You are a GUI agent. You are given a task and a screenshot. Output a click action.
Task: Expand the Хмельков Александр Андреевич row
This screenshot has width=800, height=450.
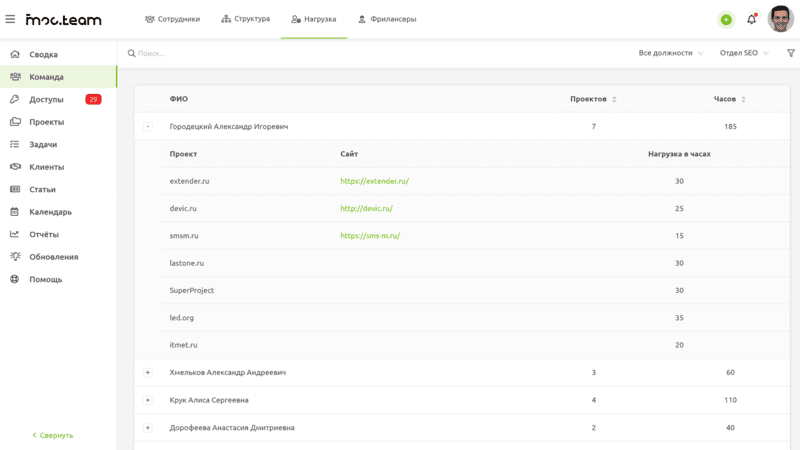click(x=147, y=372)
